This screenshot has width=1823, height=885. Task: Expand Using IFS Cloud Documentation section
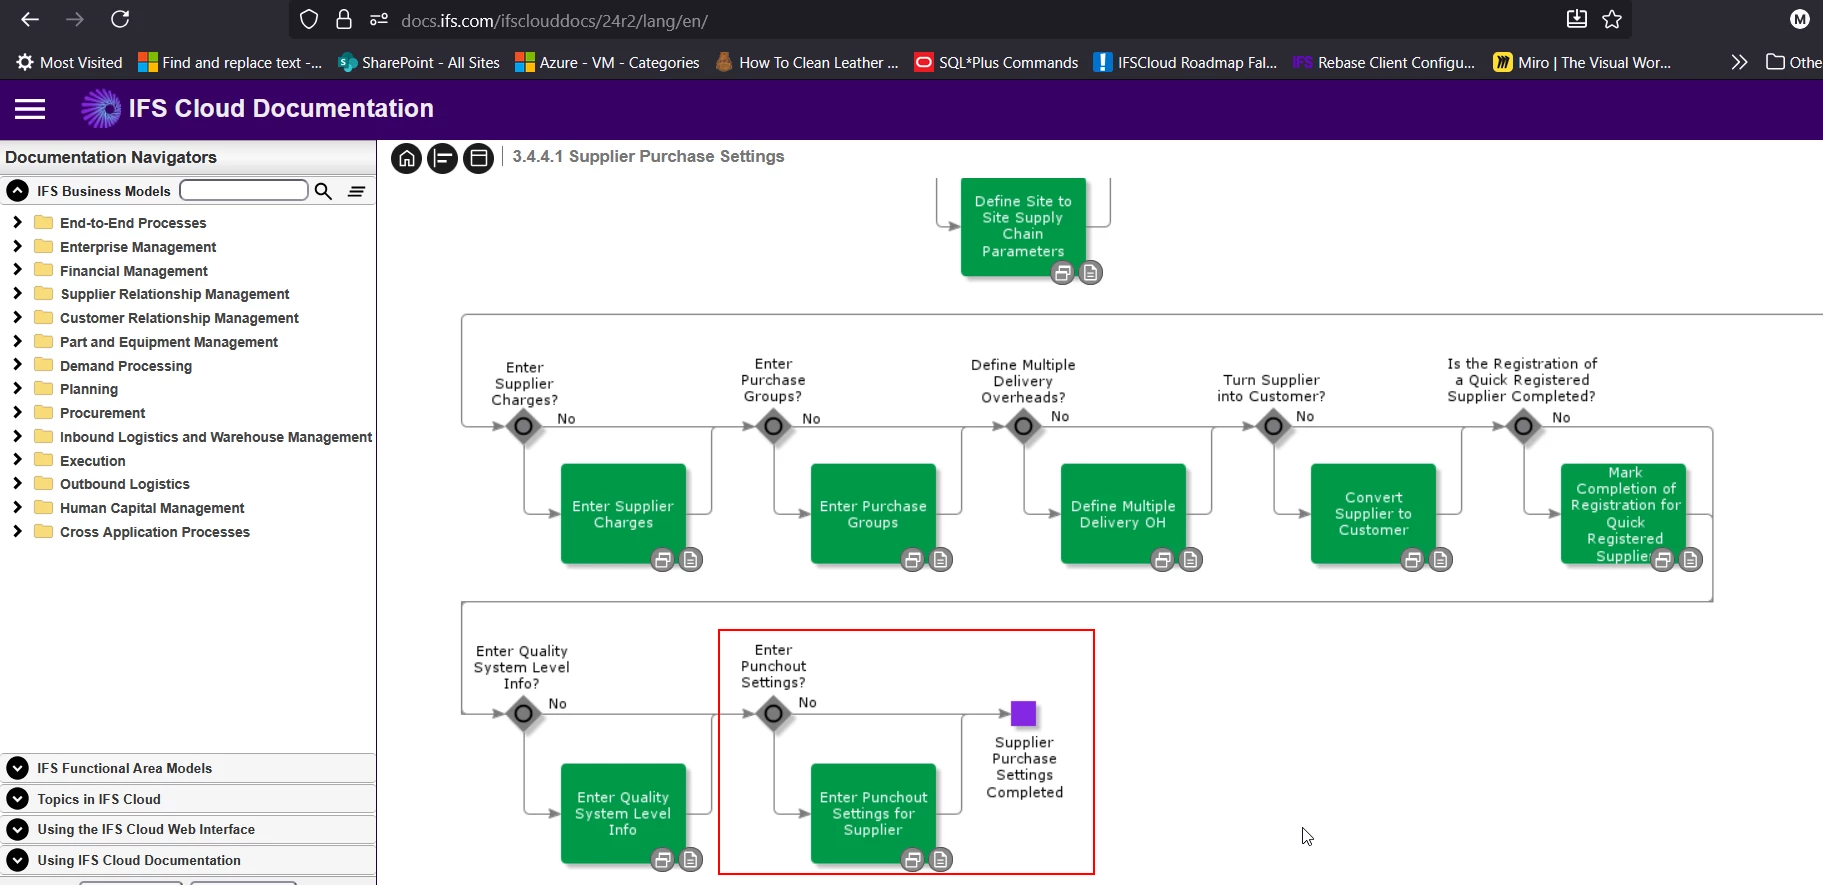tap(17, 860)
